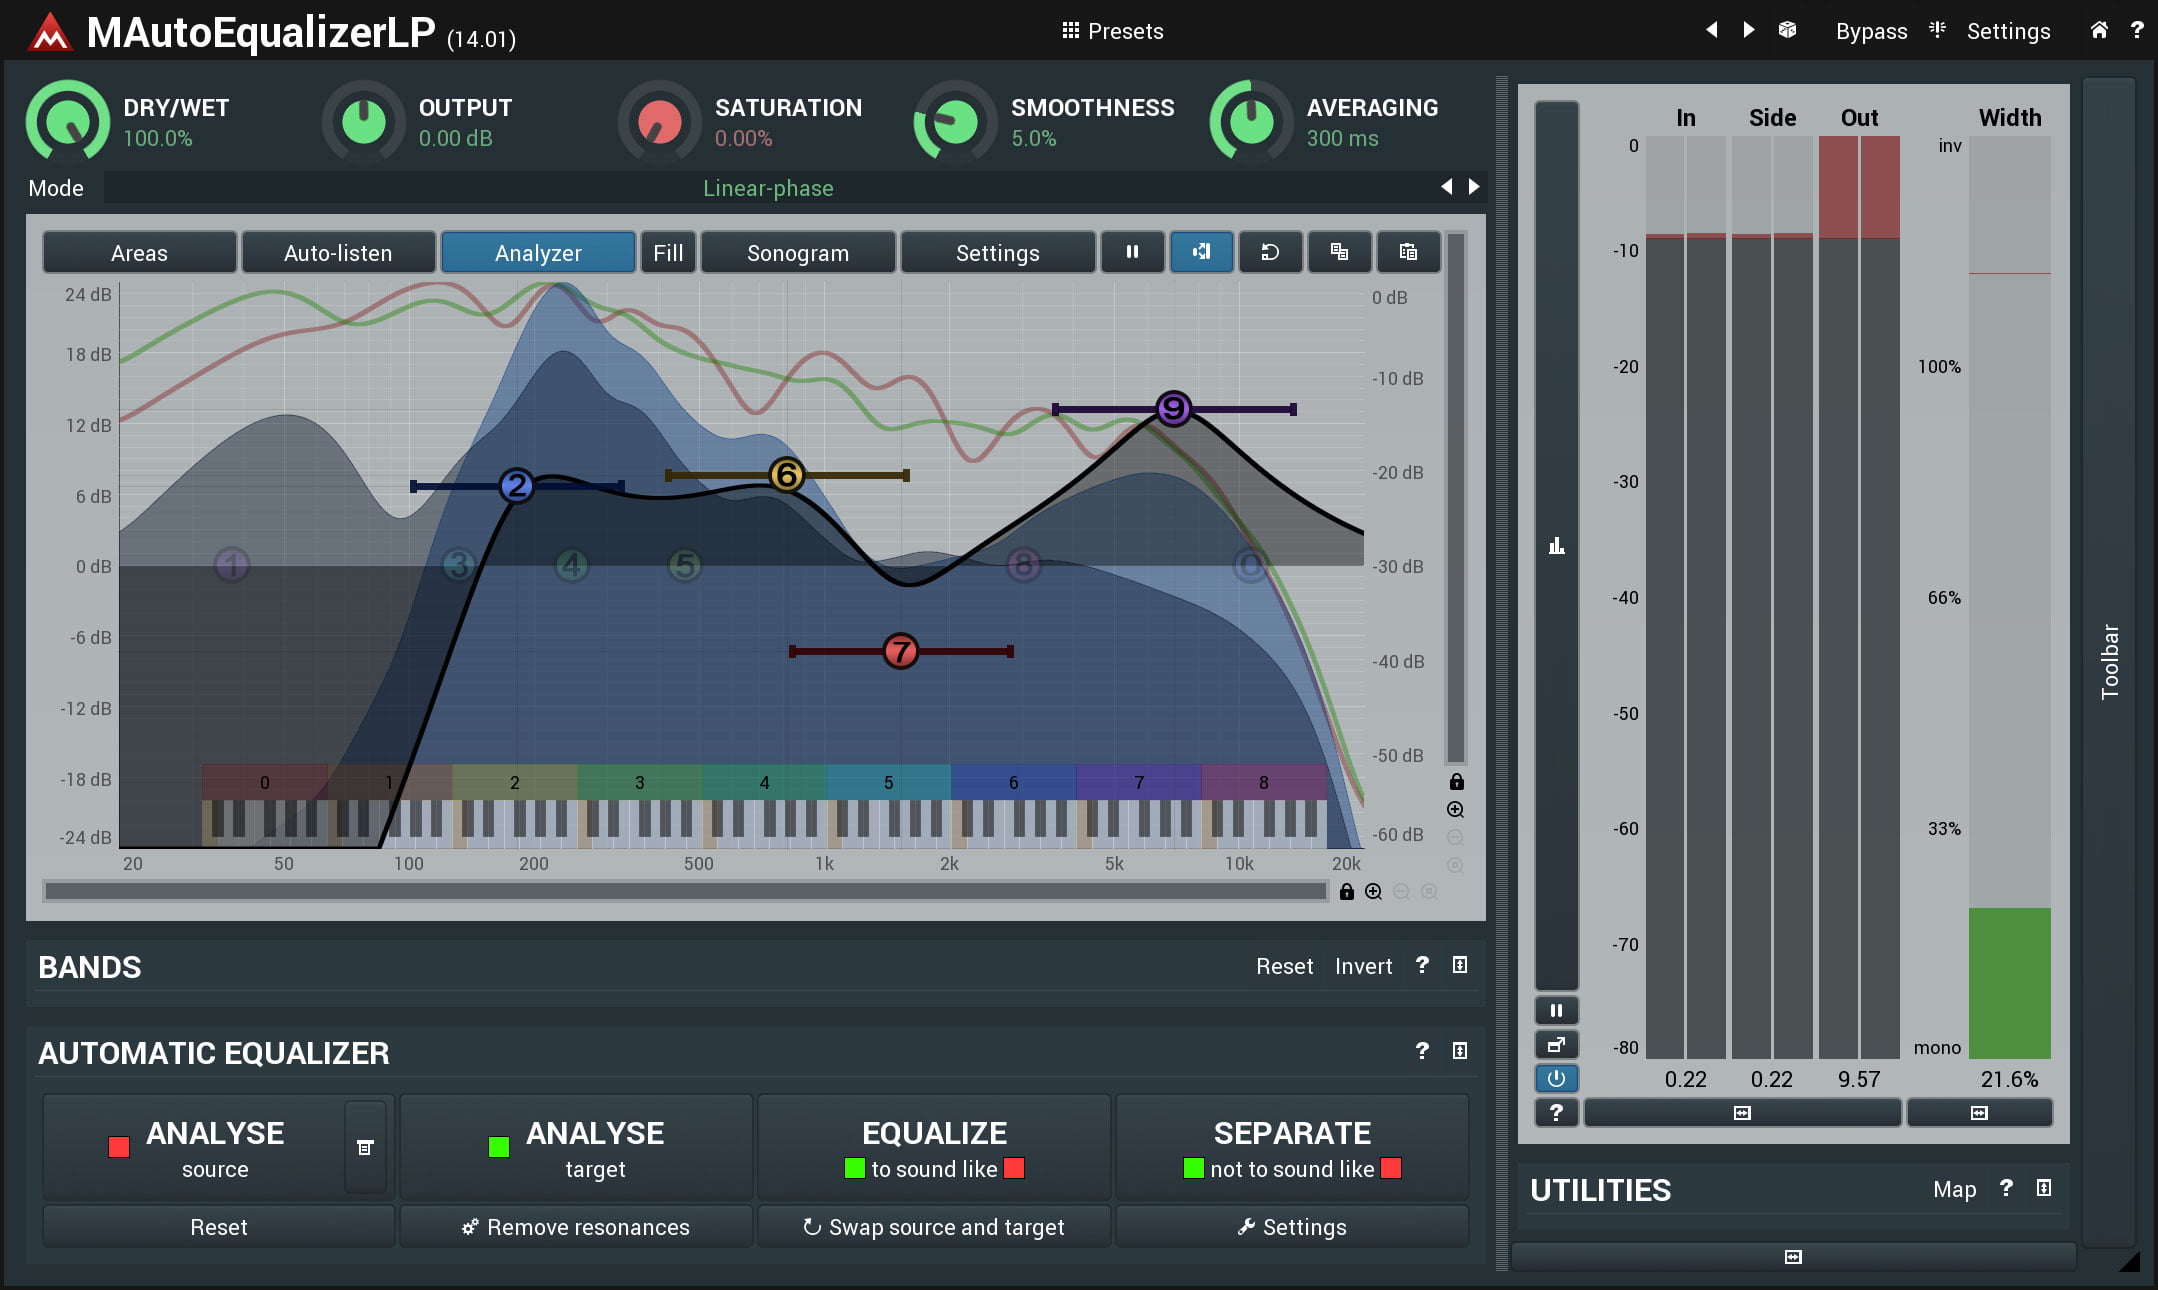2158x1290 pixels.
Task: Expand the Bands section panel
Action: pos(1460,965)
